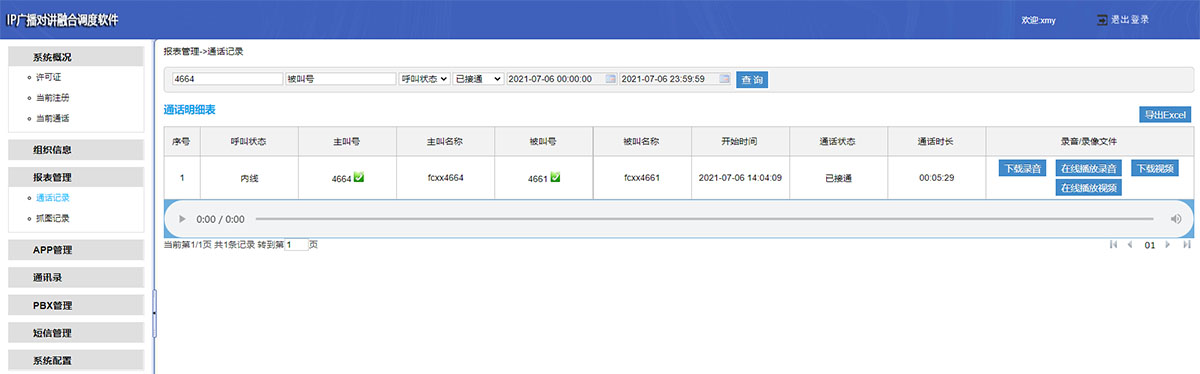Click the 内线 call status cell
1200x374 pixels.
pos(249,178)
